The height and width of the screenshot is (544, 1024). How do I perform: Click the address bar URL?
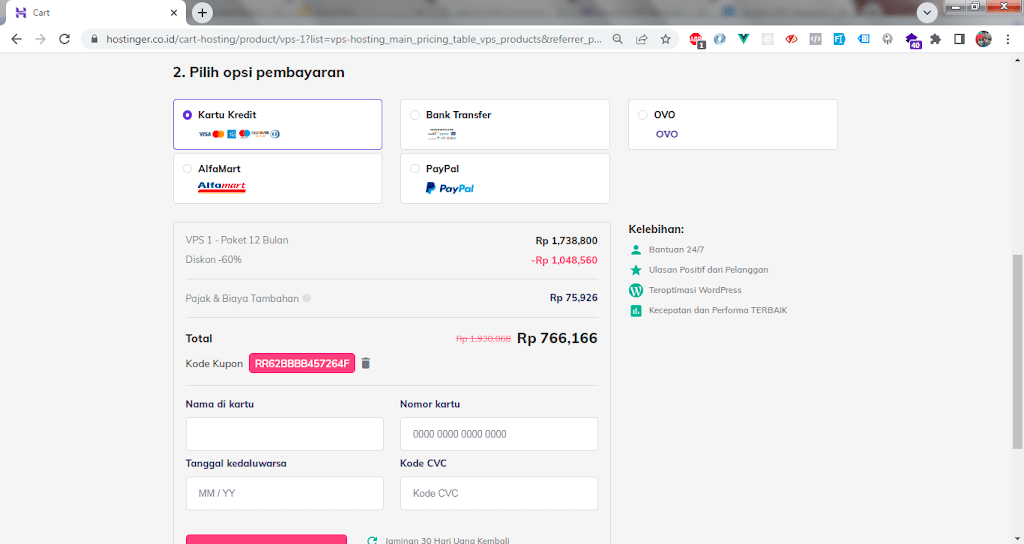353,39
